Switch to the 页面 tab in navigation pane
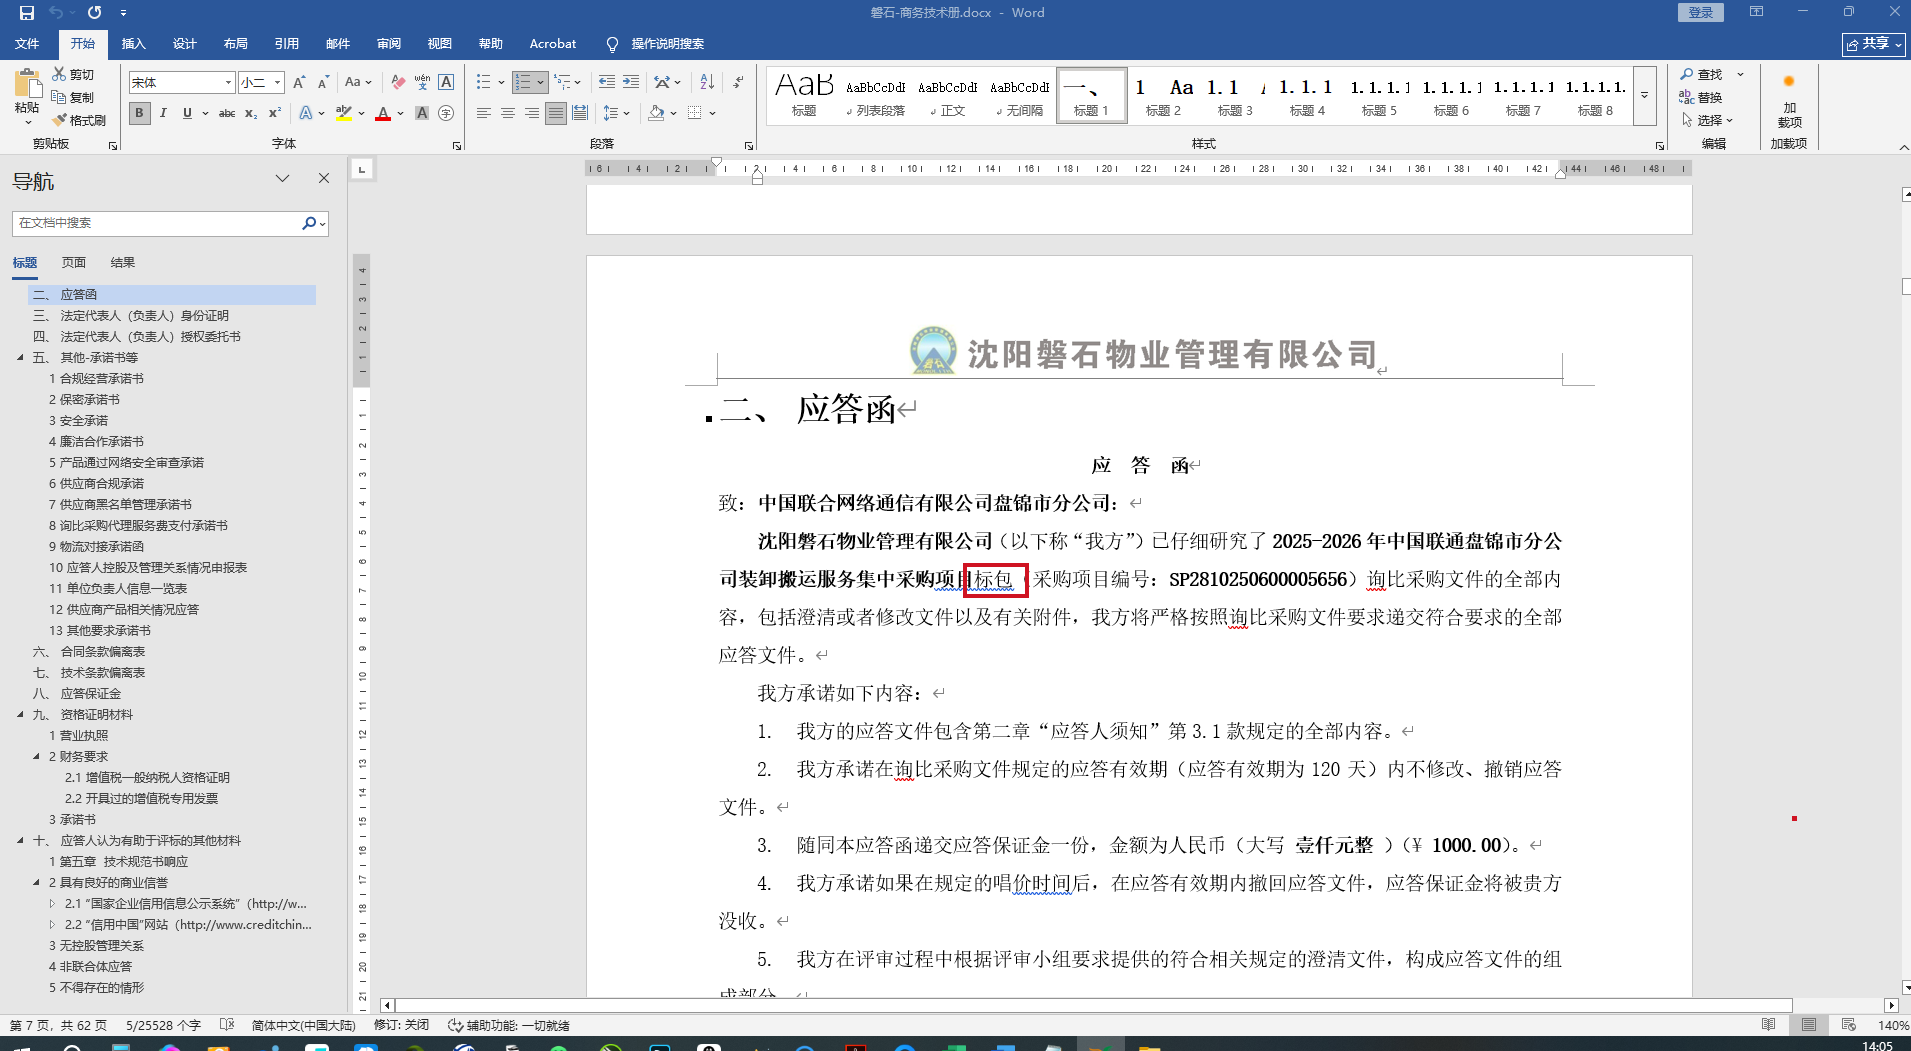The height and width of the screenshot is (1051, 1911). coord(74,262)
